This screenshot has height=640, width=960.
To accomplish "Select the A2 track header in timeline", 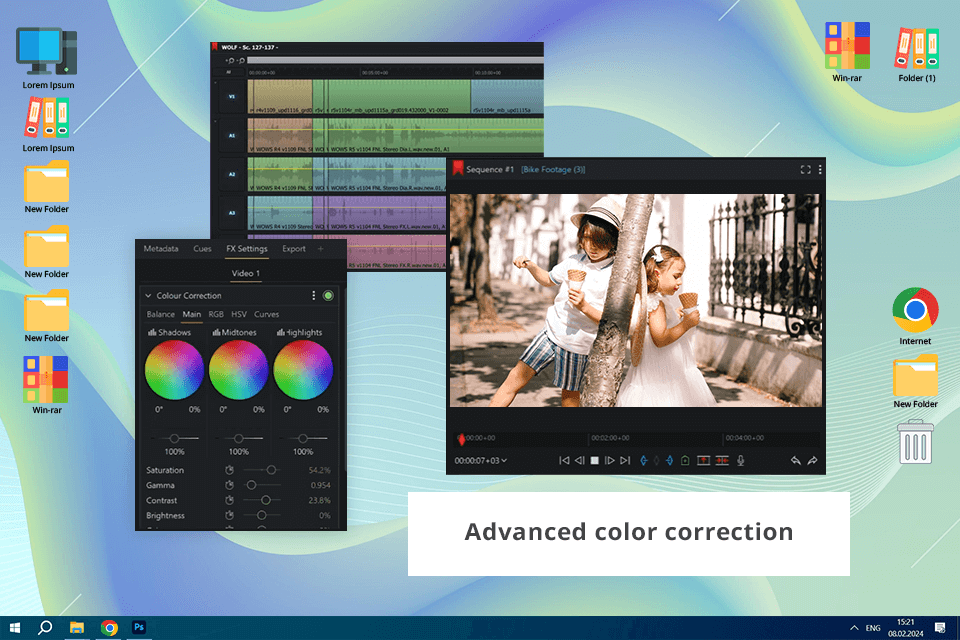I will (231, 175).
